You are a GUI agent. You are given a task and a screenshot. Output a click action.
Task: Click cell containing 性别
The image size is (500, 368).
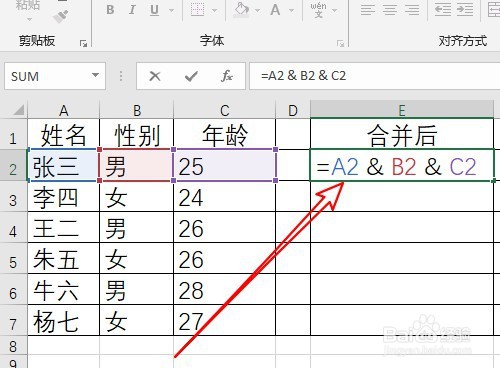(137, 134)
